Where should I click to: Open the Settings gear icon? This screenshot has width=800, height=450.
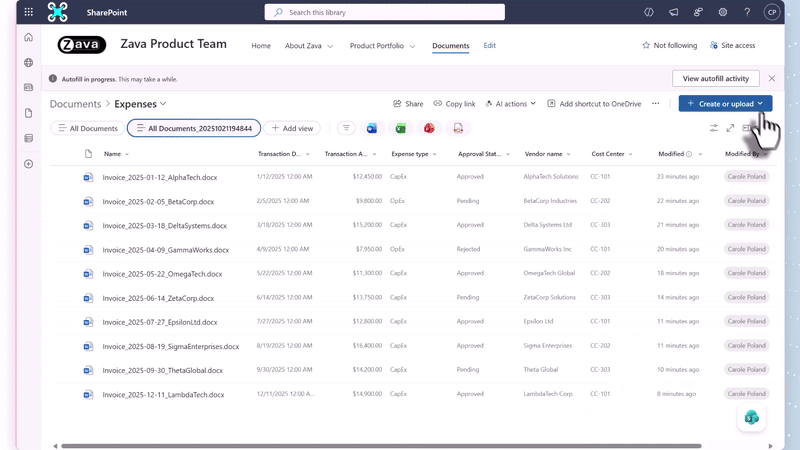click(722, 12)
